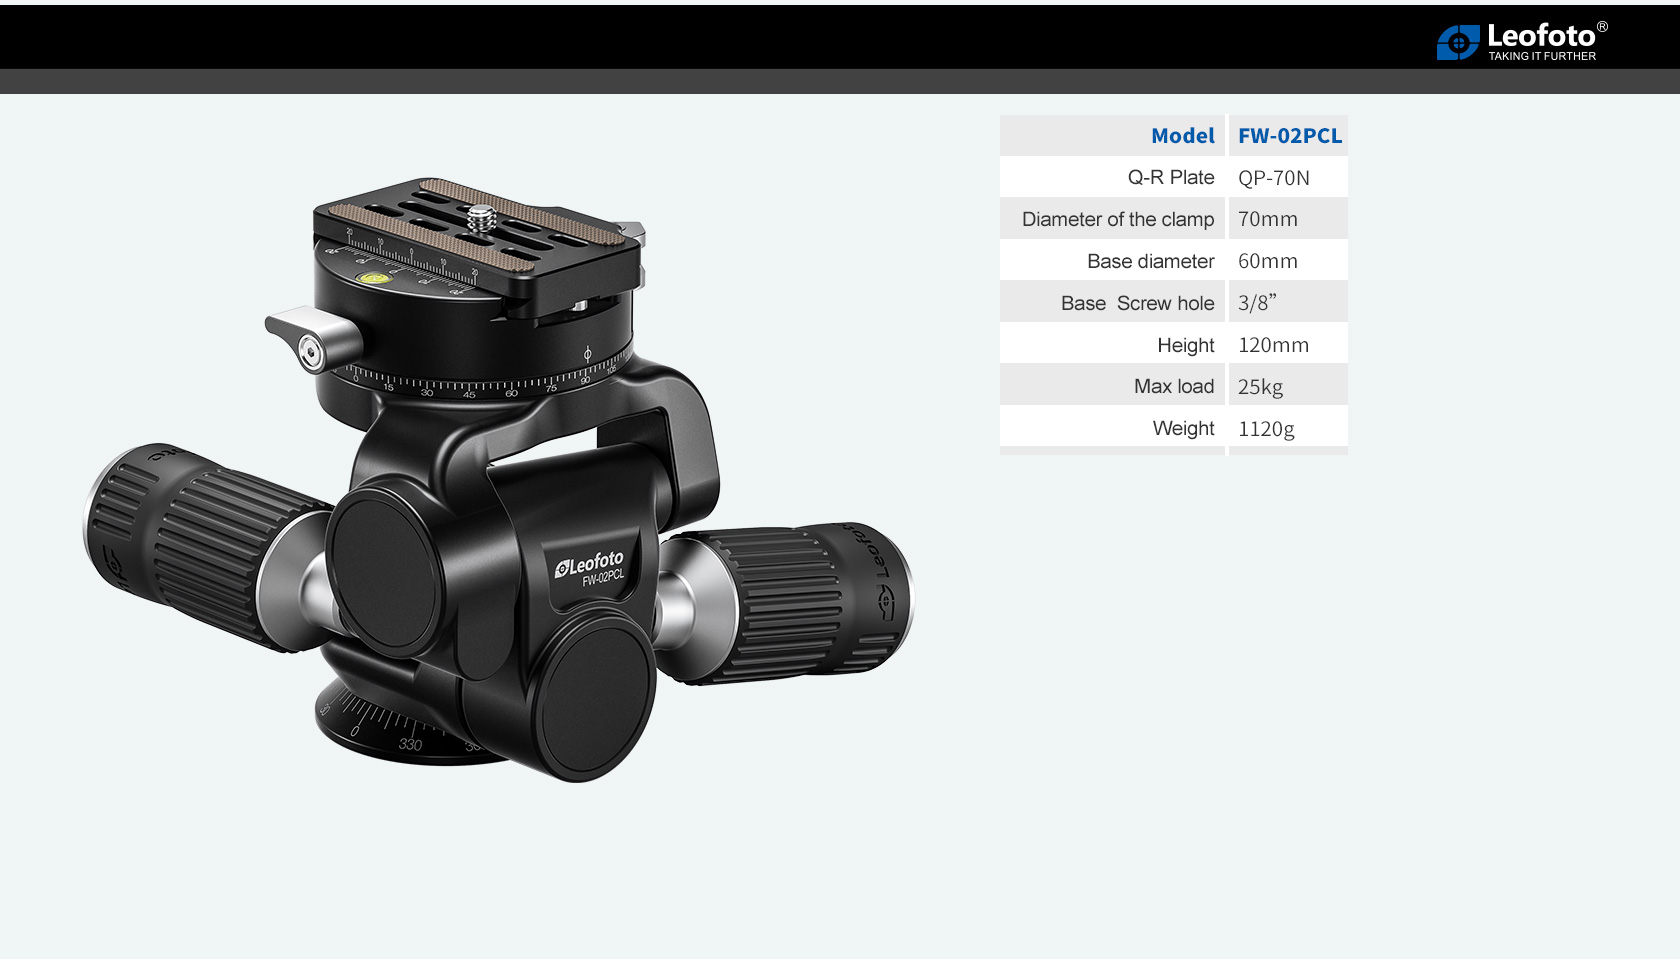Select the FW-02PCL model name
The image size is (1680, 959).
click(1289, 136)
